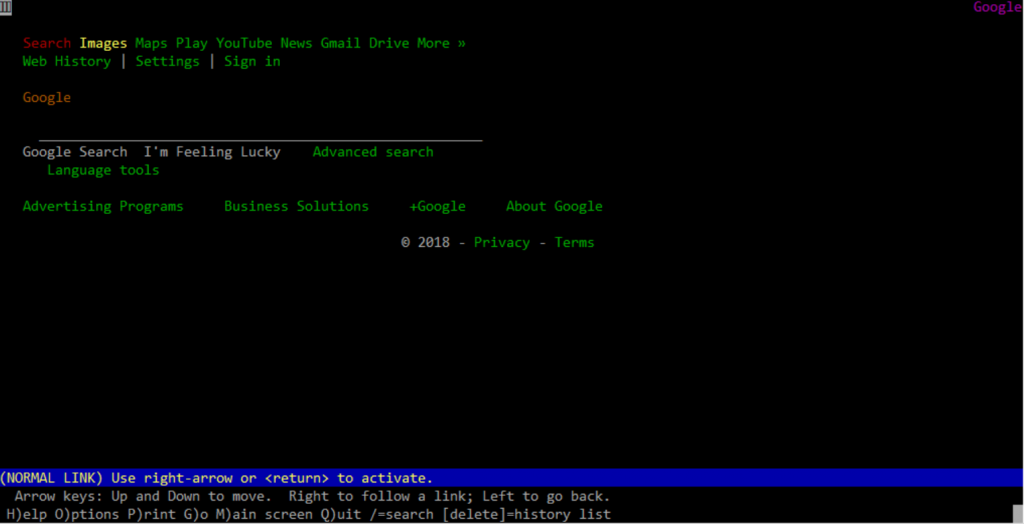Open the Advanced search link

(x=373, y=152)
